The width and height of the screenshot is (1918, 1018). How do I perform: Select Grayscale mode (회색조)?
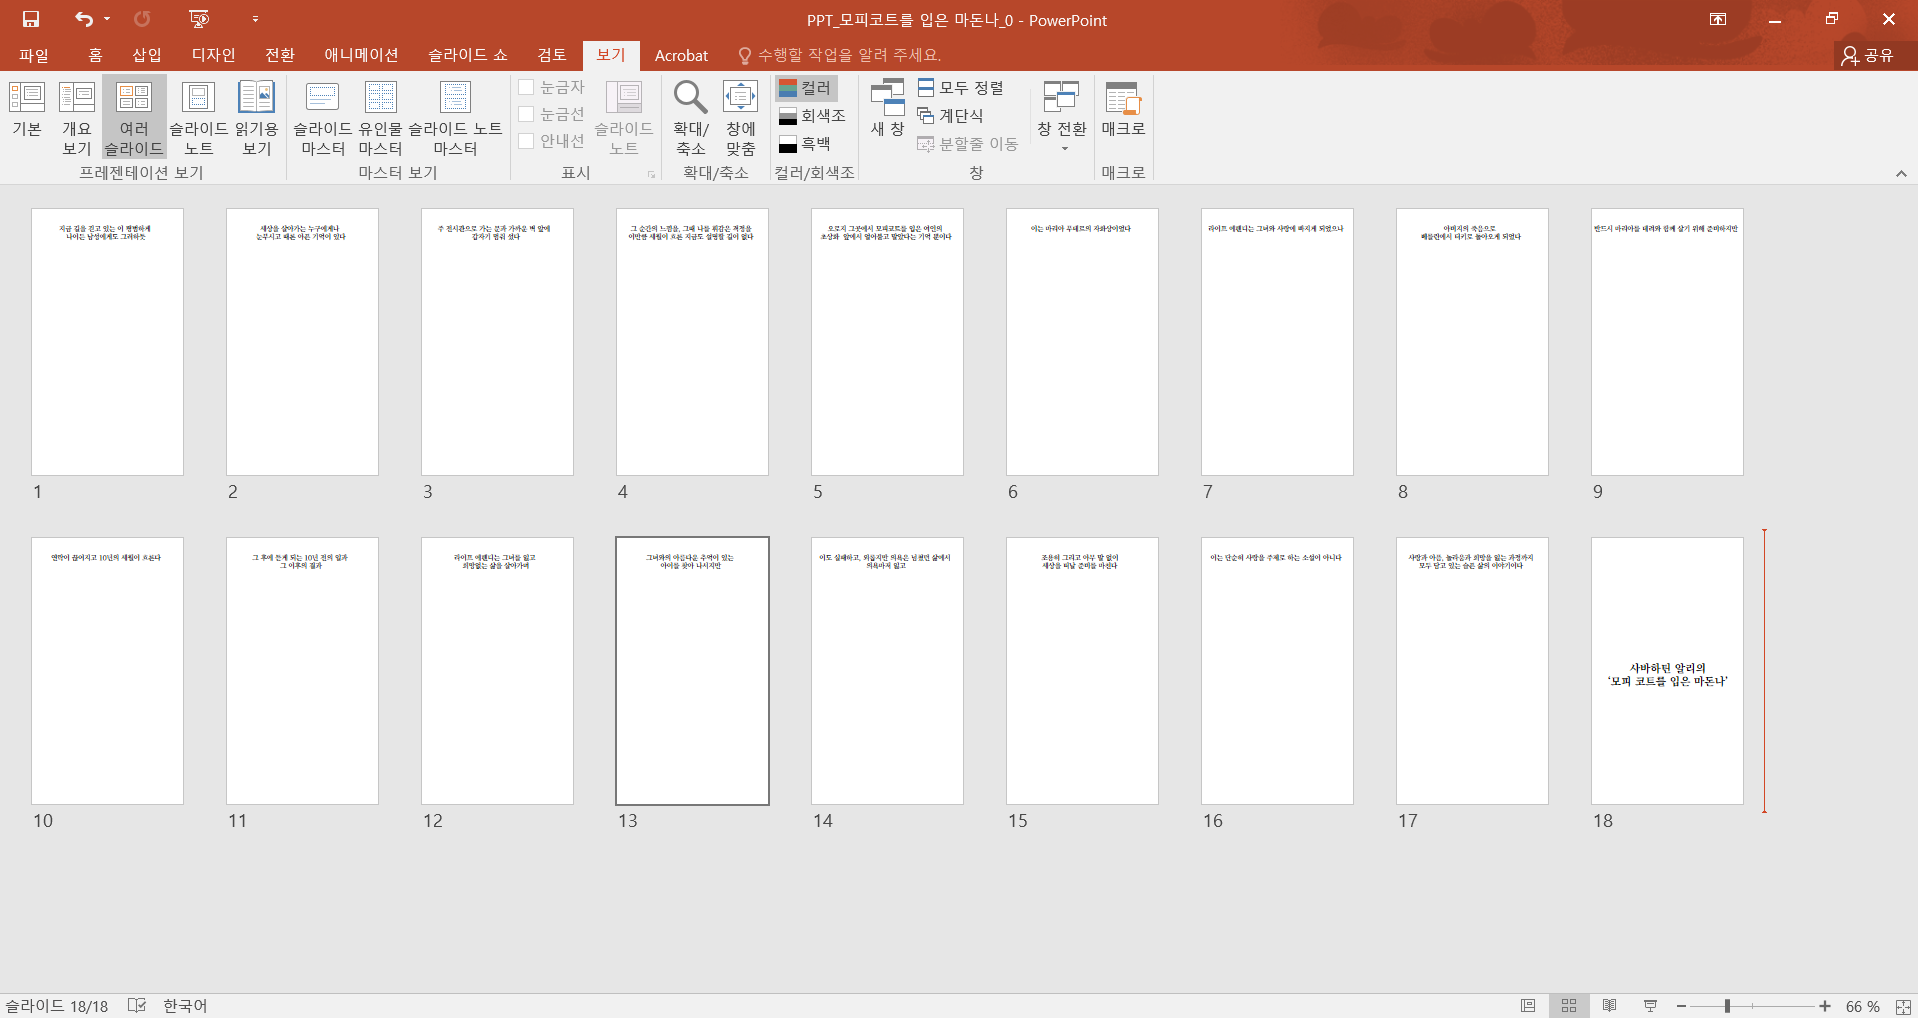[812, 116]
